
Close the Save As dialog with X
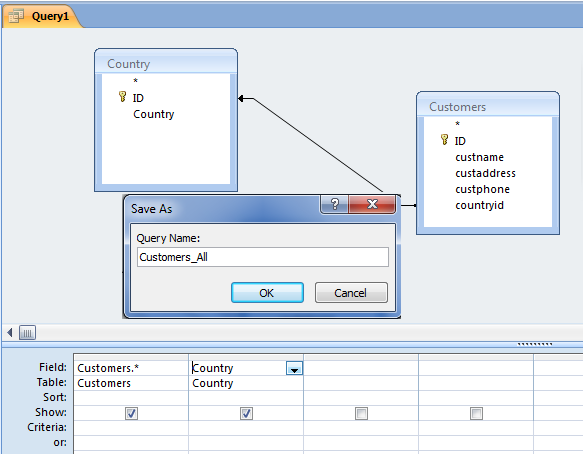pos(372,204)
